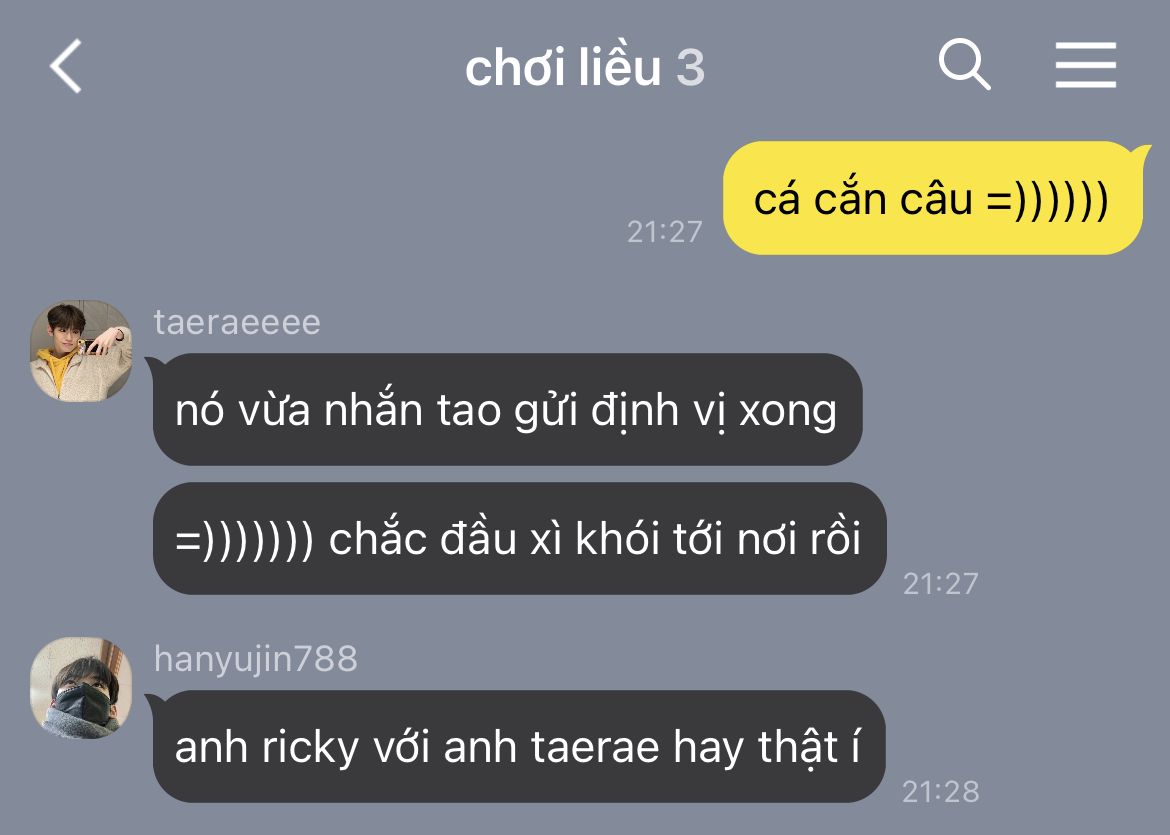Tap the chat title chơi liều 3

click(x=584, y=67)
